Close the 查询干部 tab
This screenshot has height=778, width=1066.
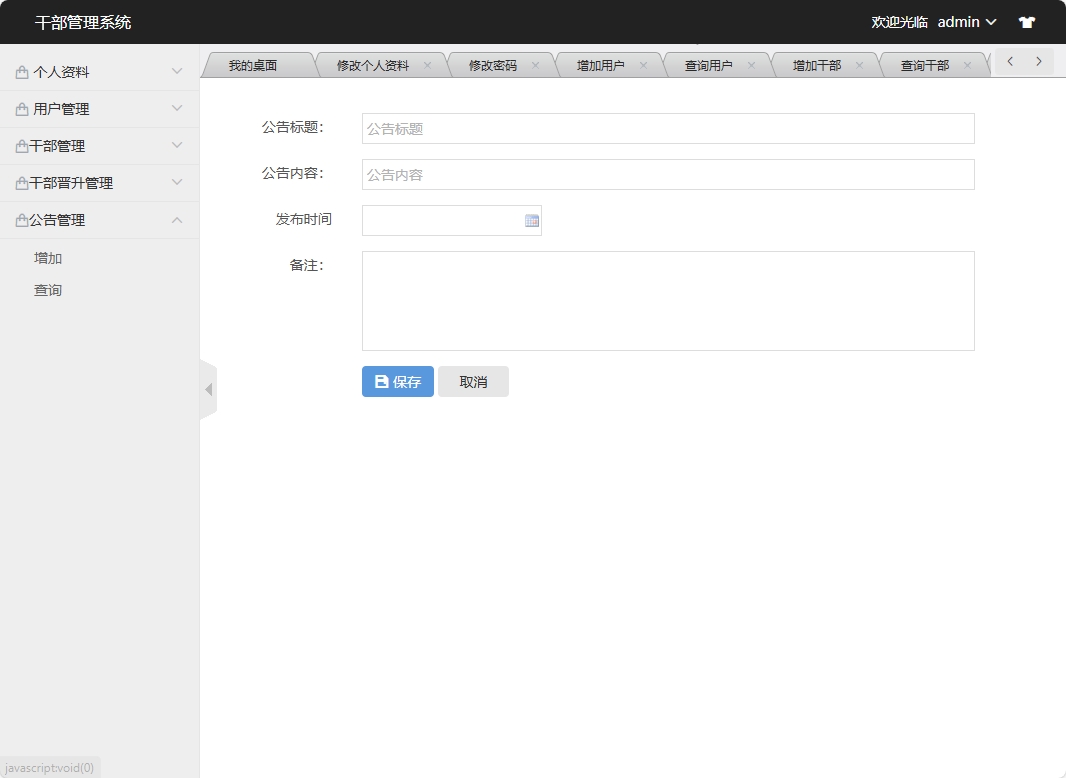967,65
